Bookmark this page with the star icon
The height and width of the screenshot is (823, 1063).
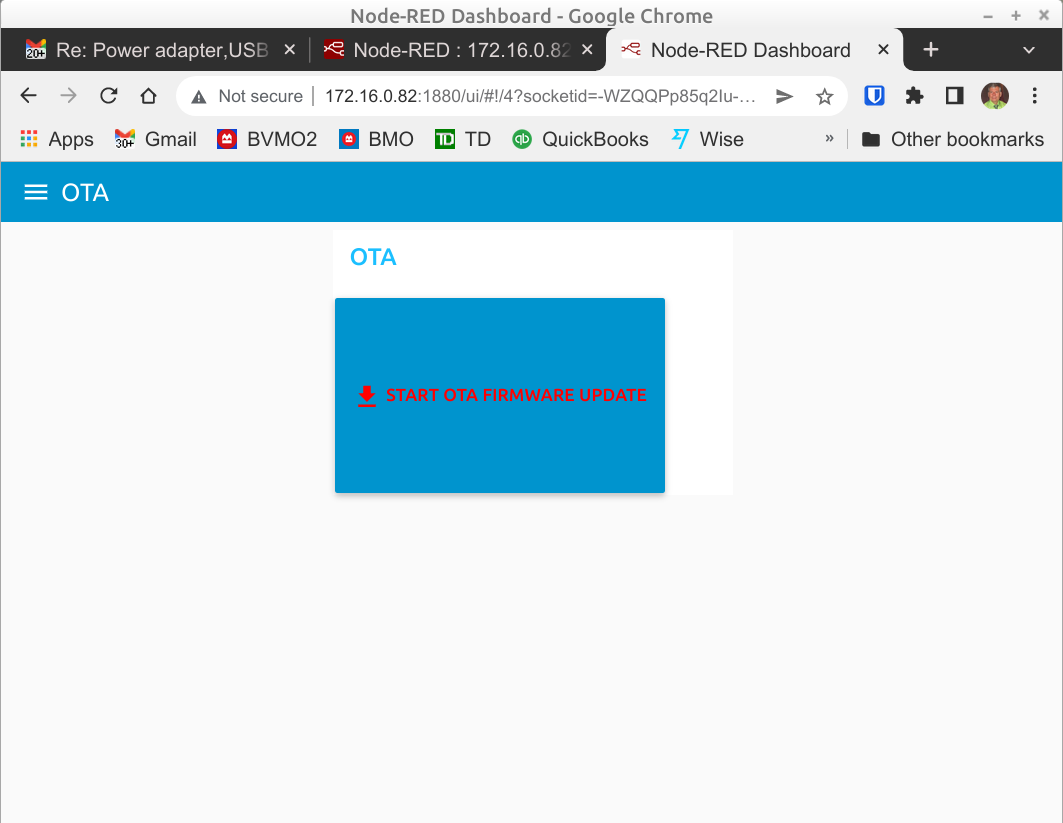[x=824, y=96]
